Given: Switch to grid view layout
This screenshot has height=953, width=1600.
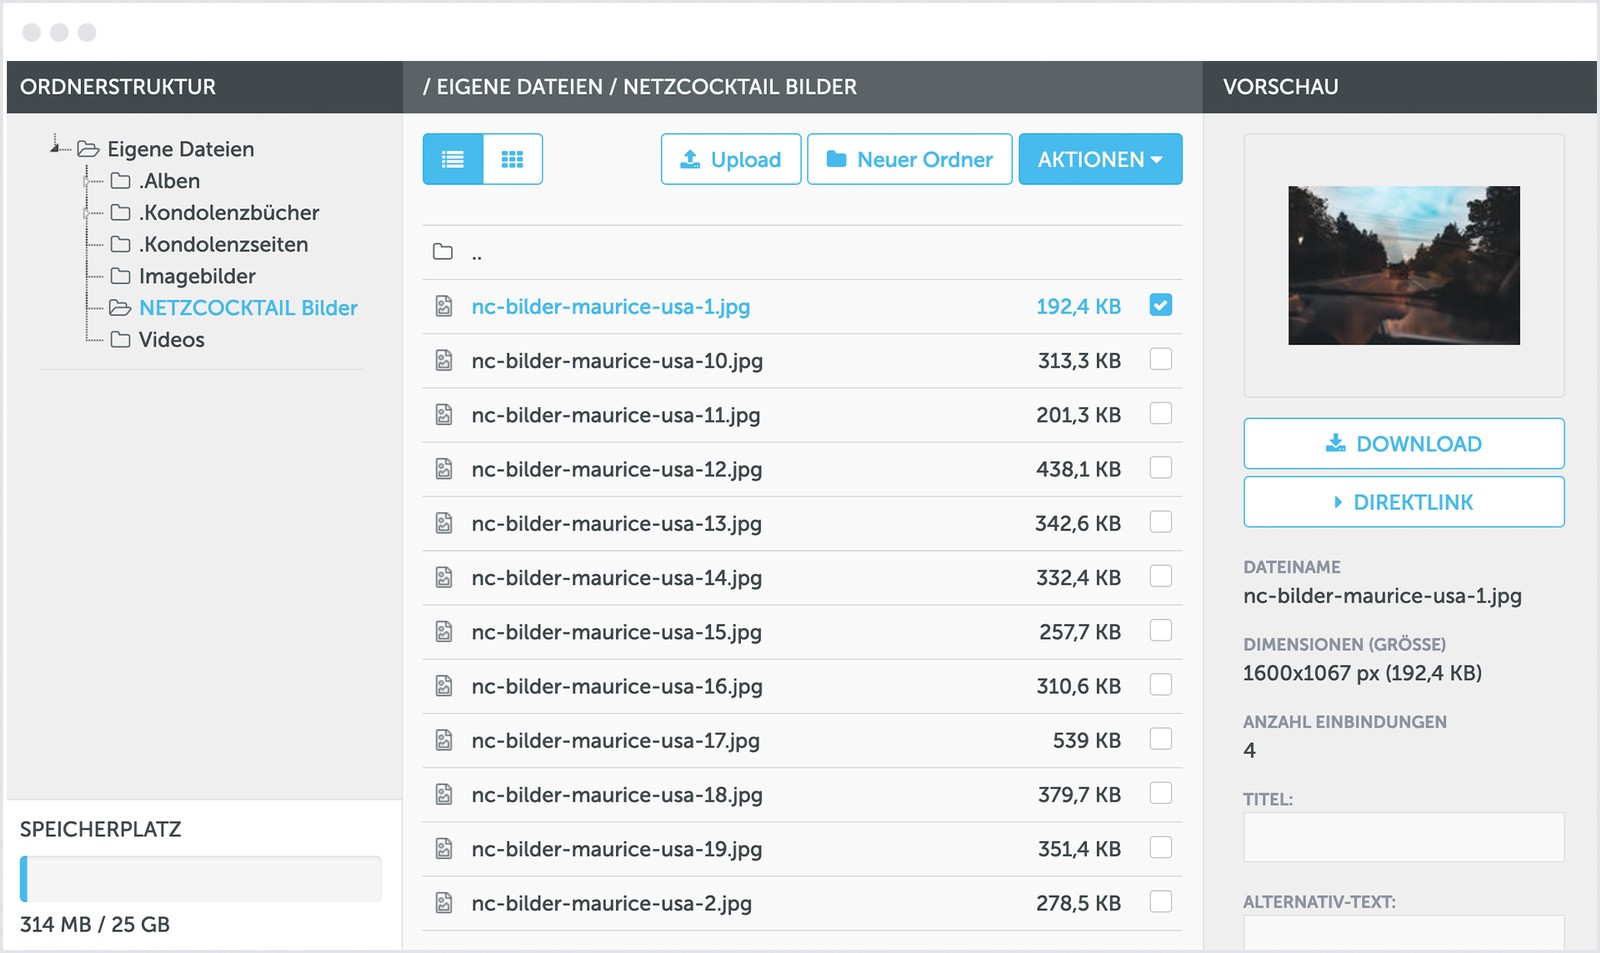Looking at the screenshot, I should [512, 160].
